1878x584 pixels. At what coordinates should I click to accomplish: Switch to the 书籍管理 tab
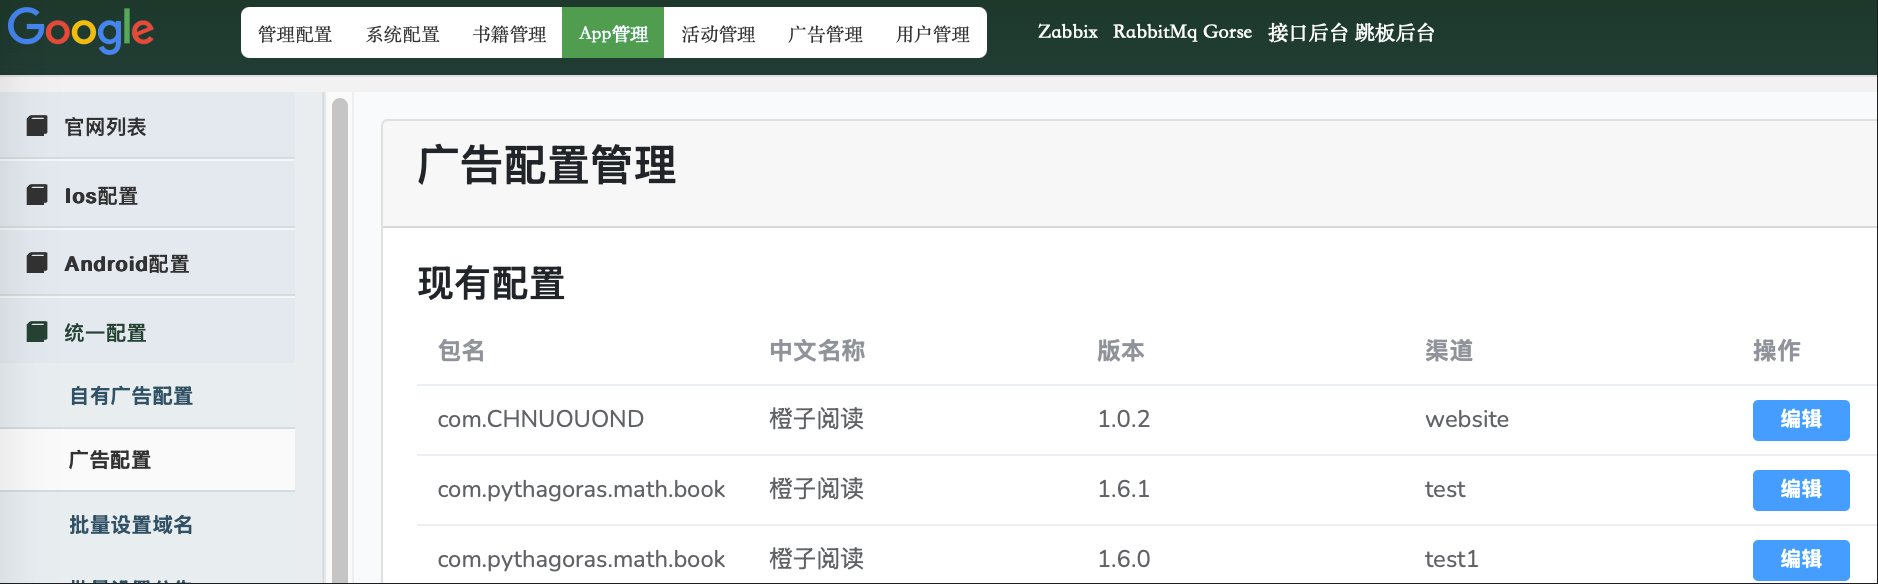click(x=509, y=34)
